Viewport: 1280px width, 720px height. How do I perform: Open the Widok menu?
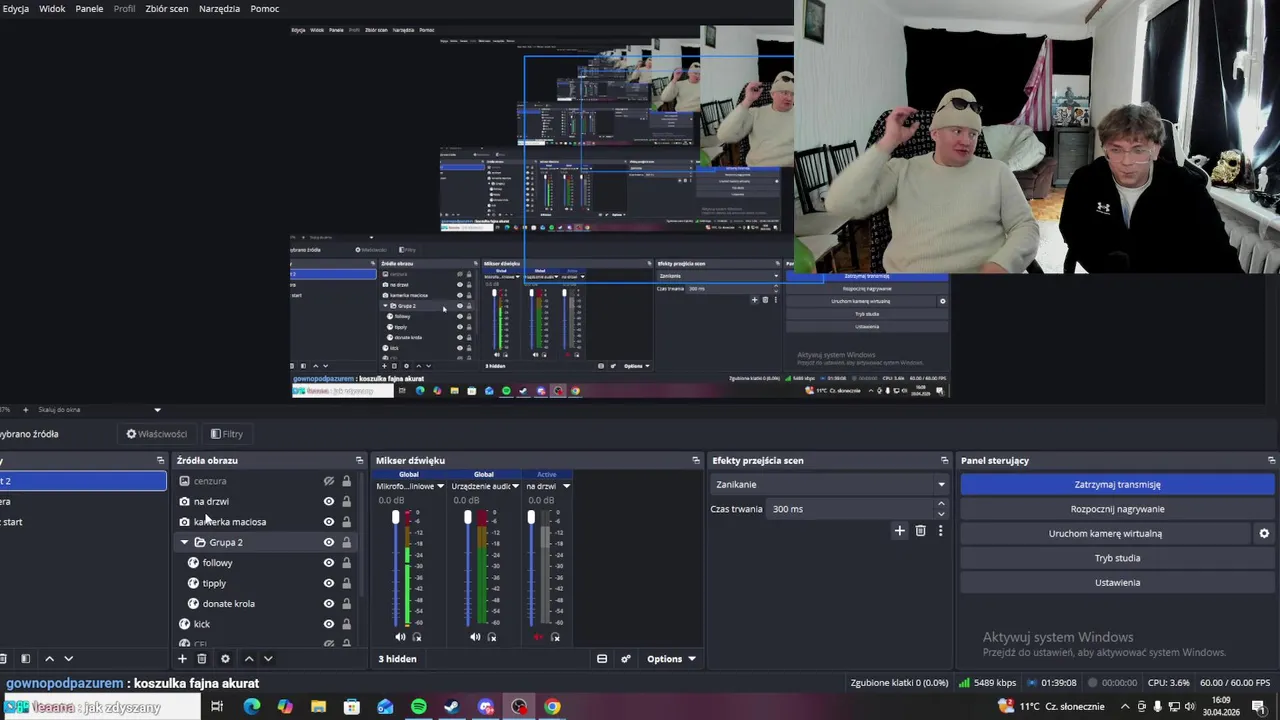[52, 9]
